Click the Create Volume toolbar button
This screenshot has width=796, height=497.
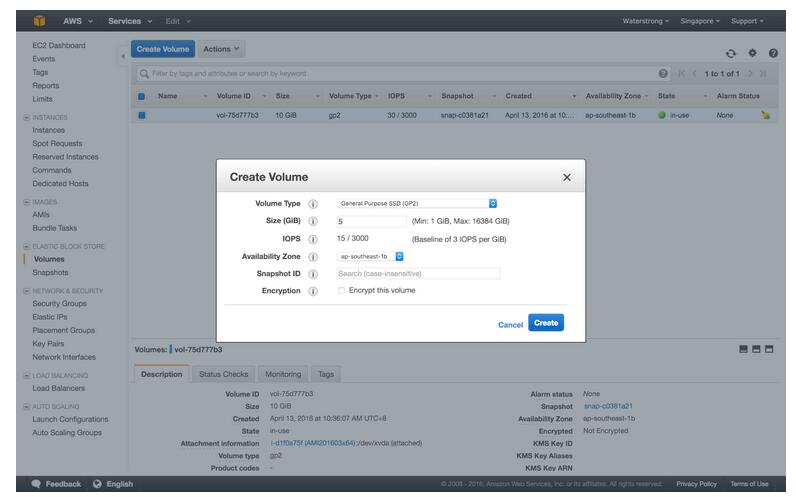click(x=163, y=49)
